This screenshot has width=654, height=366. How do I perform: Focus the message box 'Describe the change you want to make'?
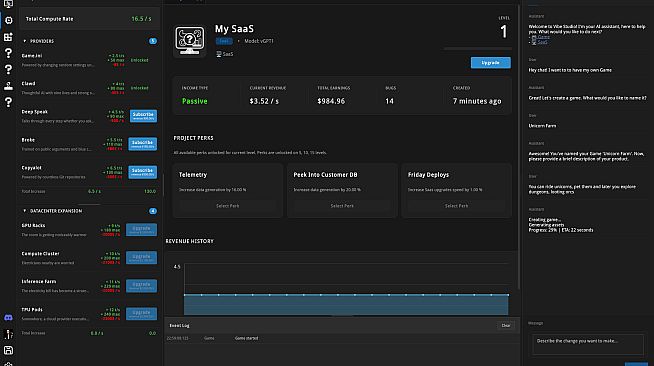(588, 344)
